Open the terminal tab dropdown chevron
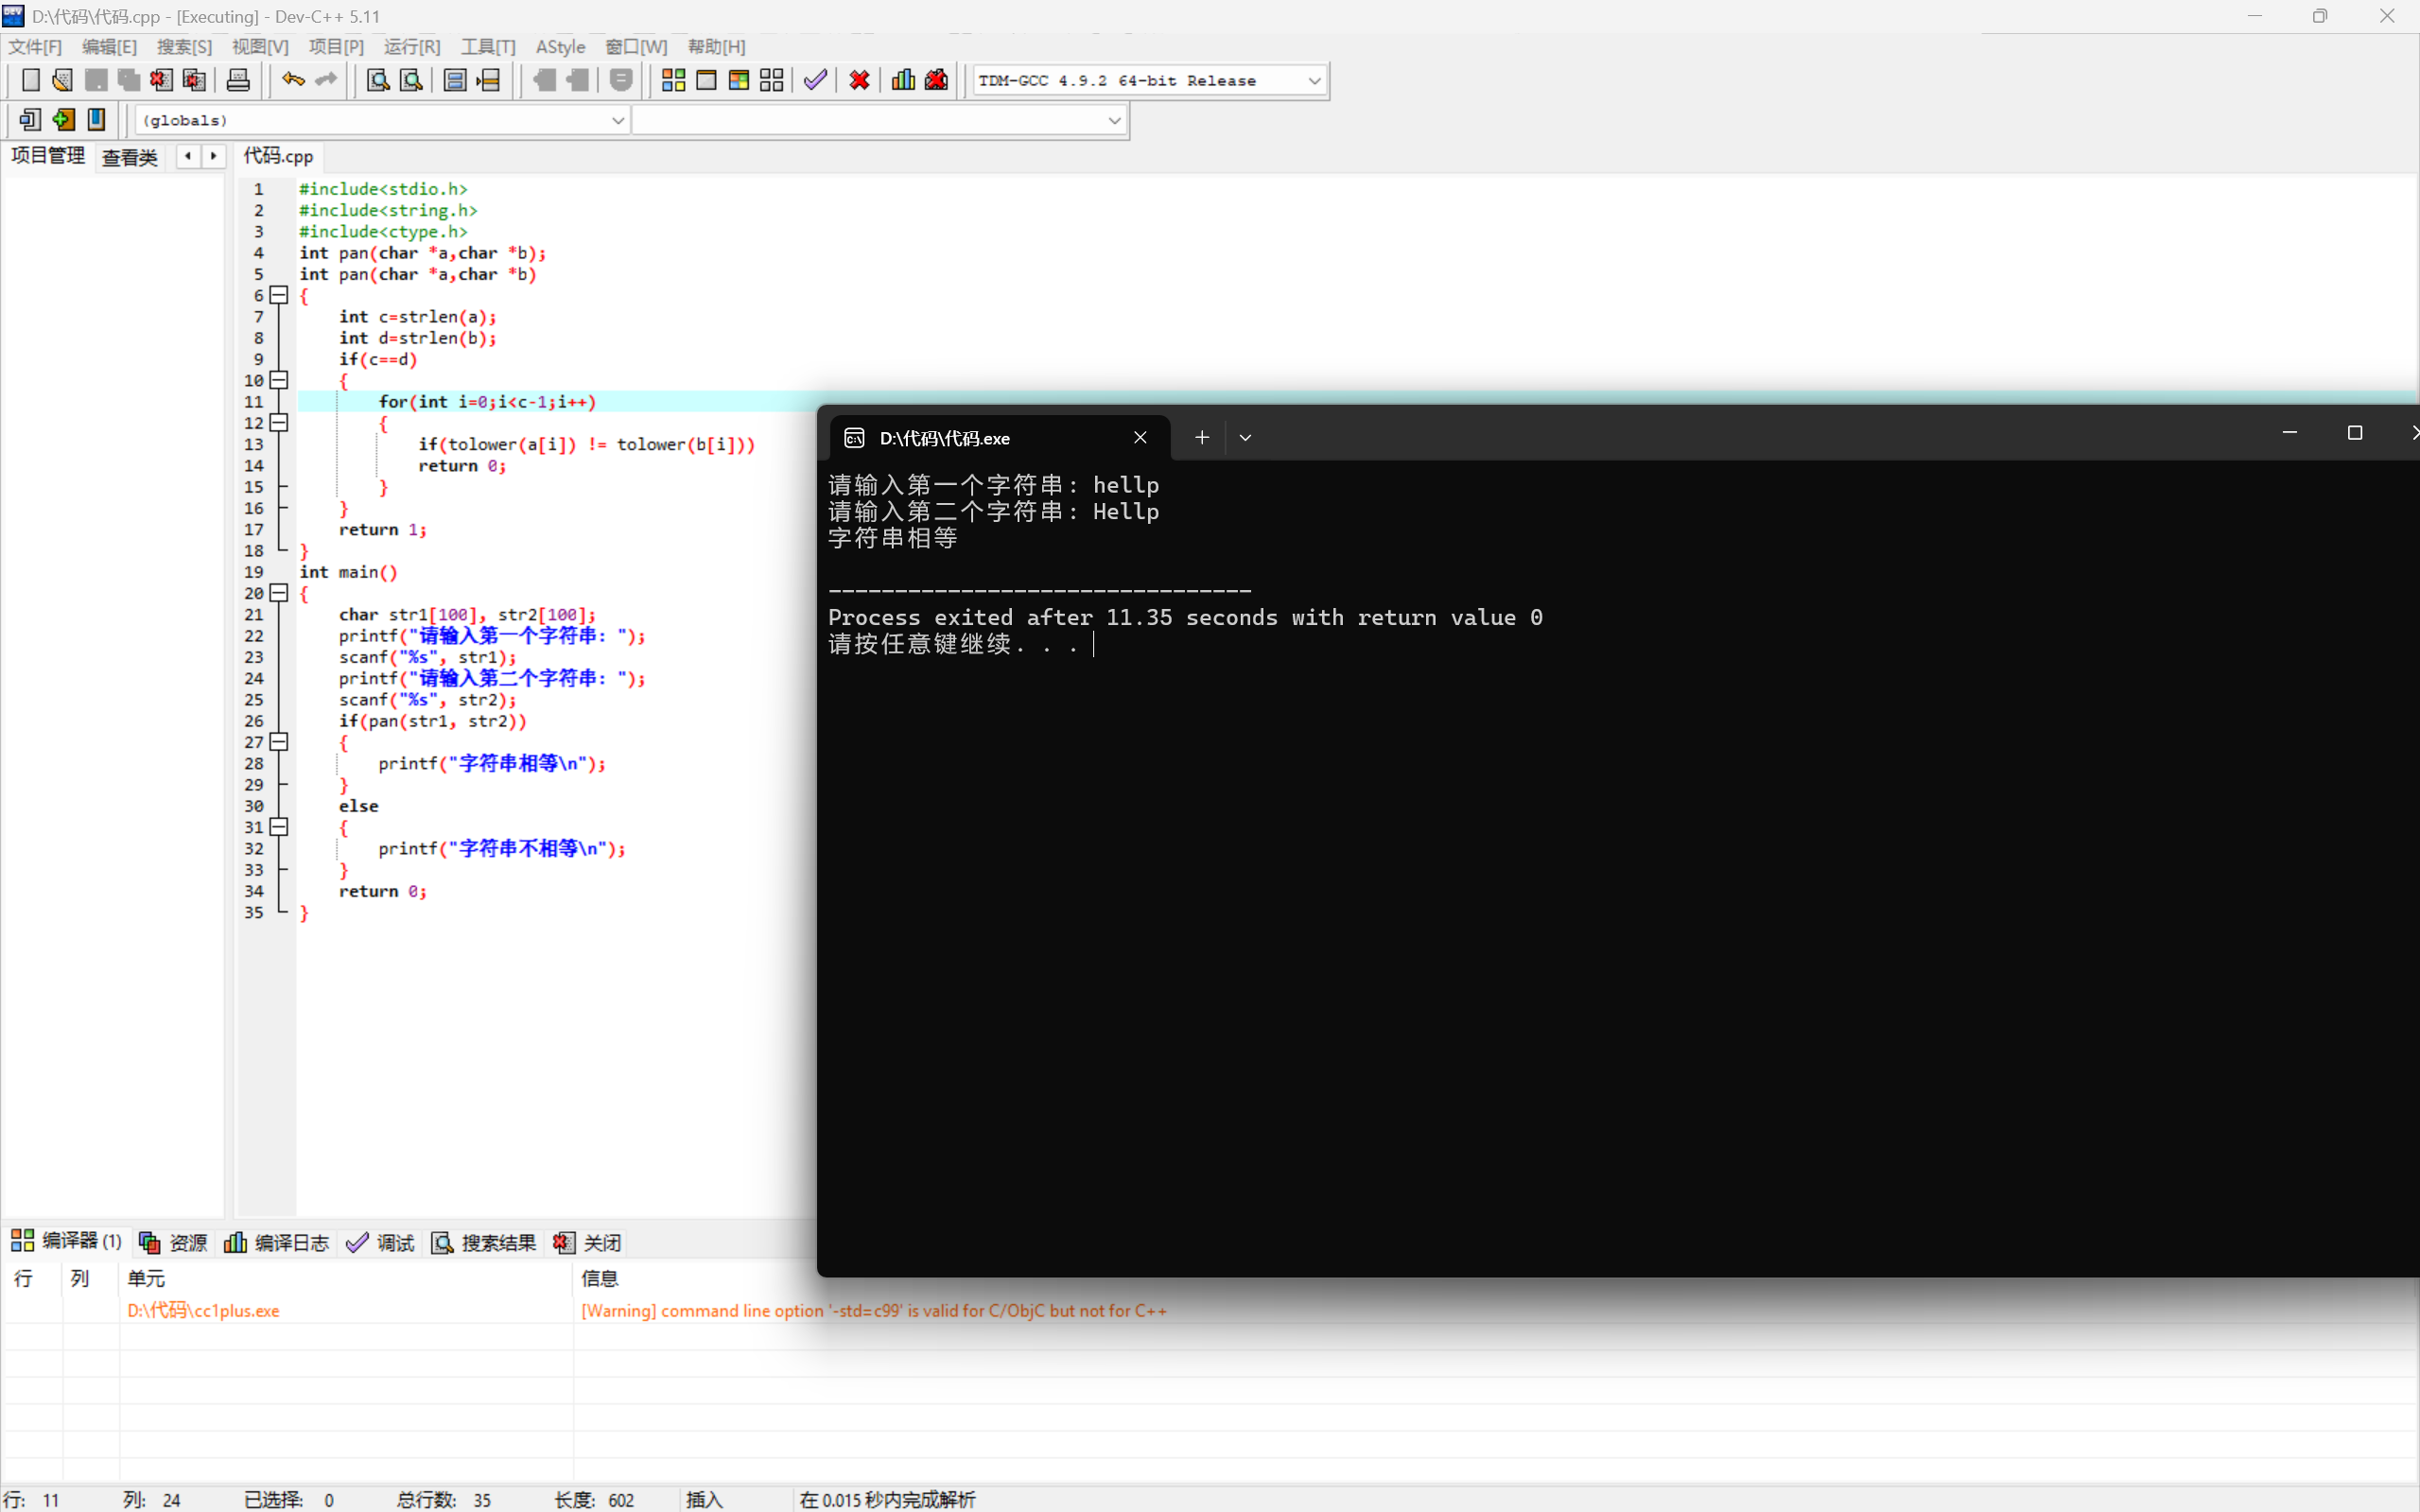The image size is (2420, 1512). [1245, 438]
